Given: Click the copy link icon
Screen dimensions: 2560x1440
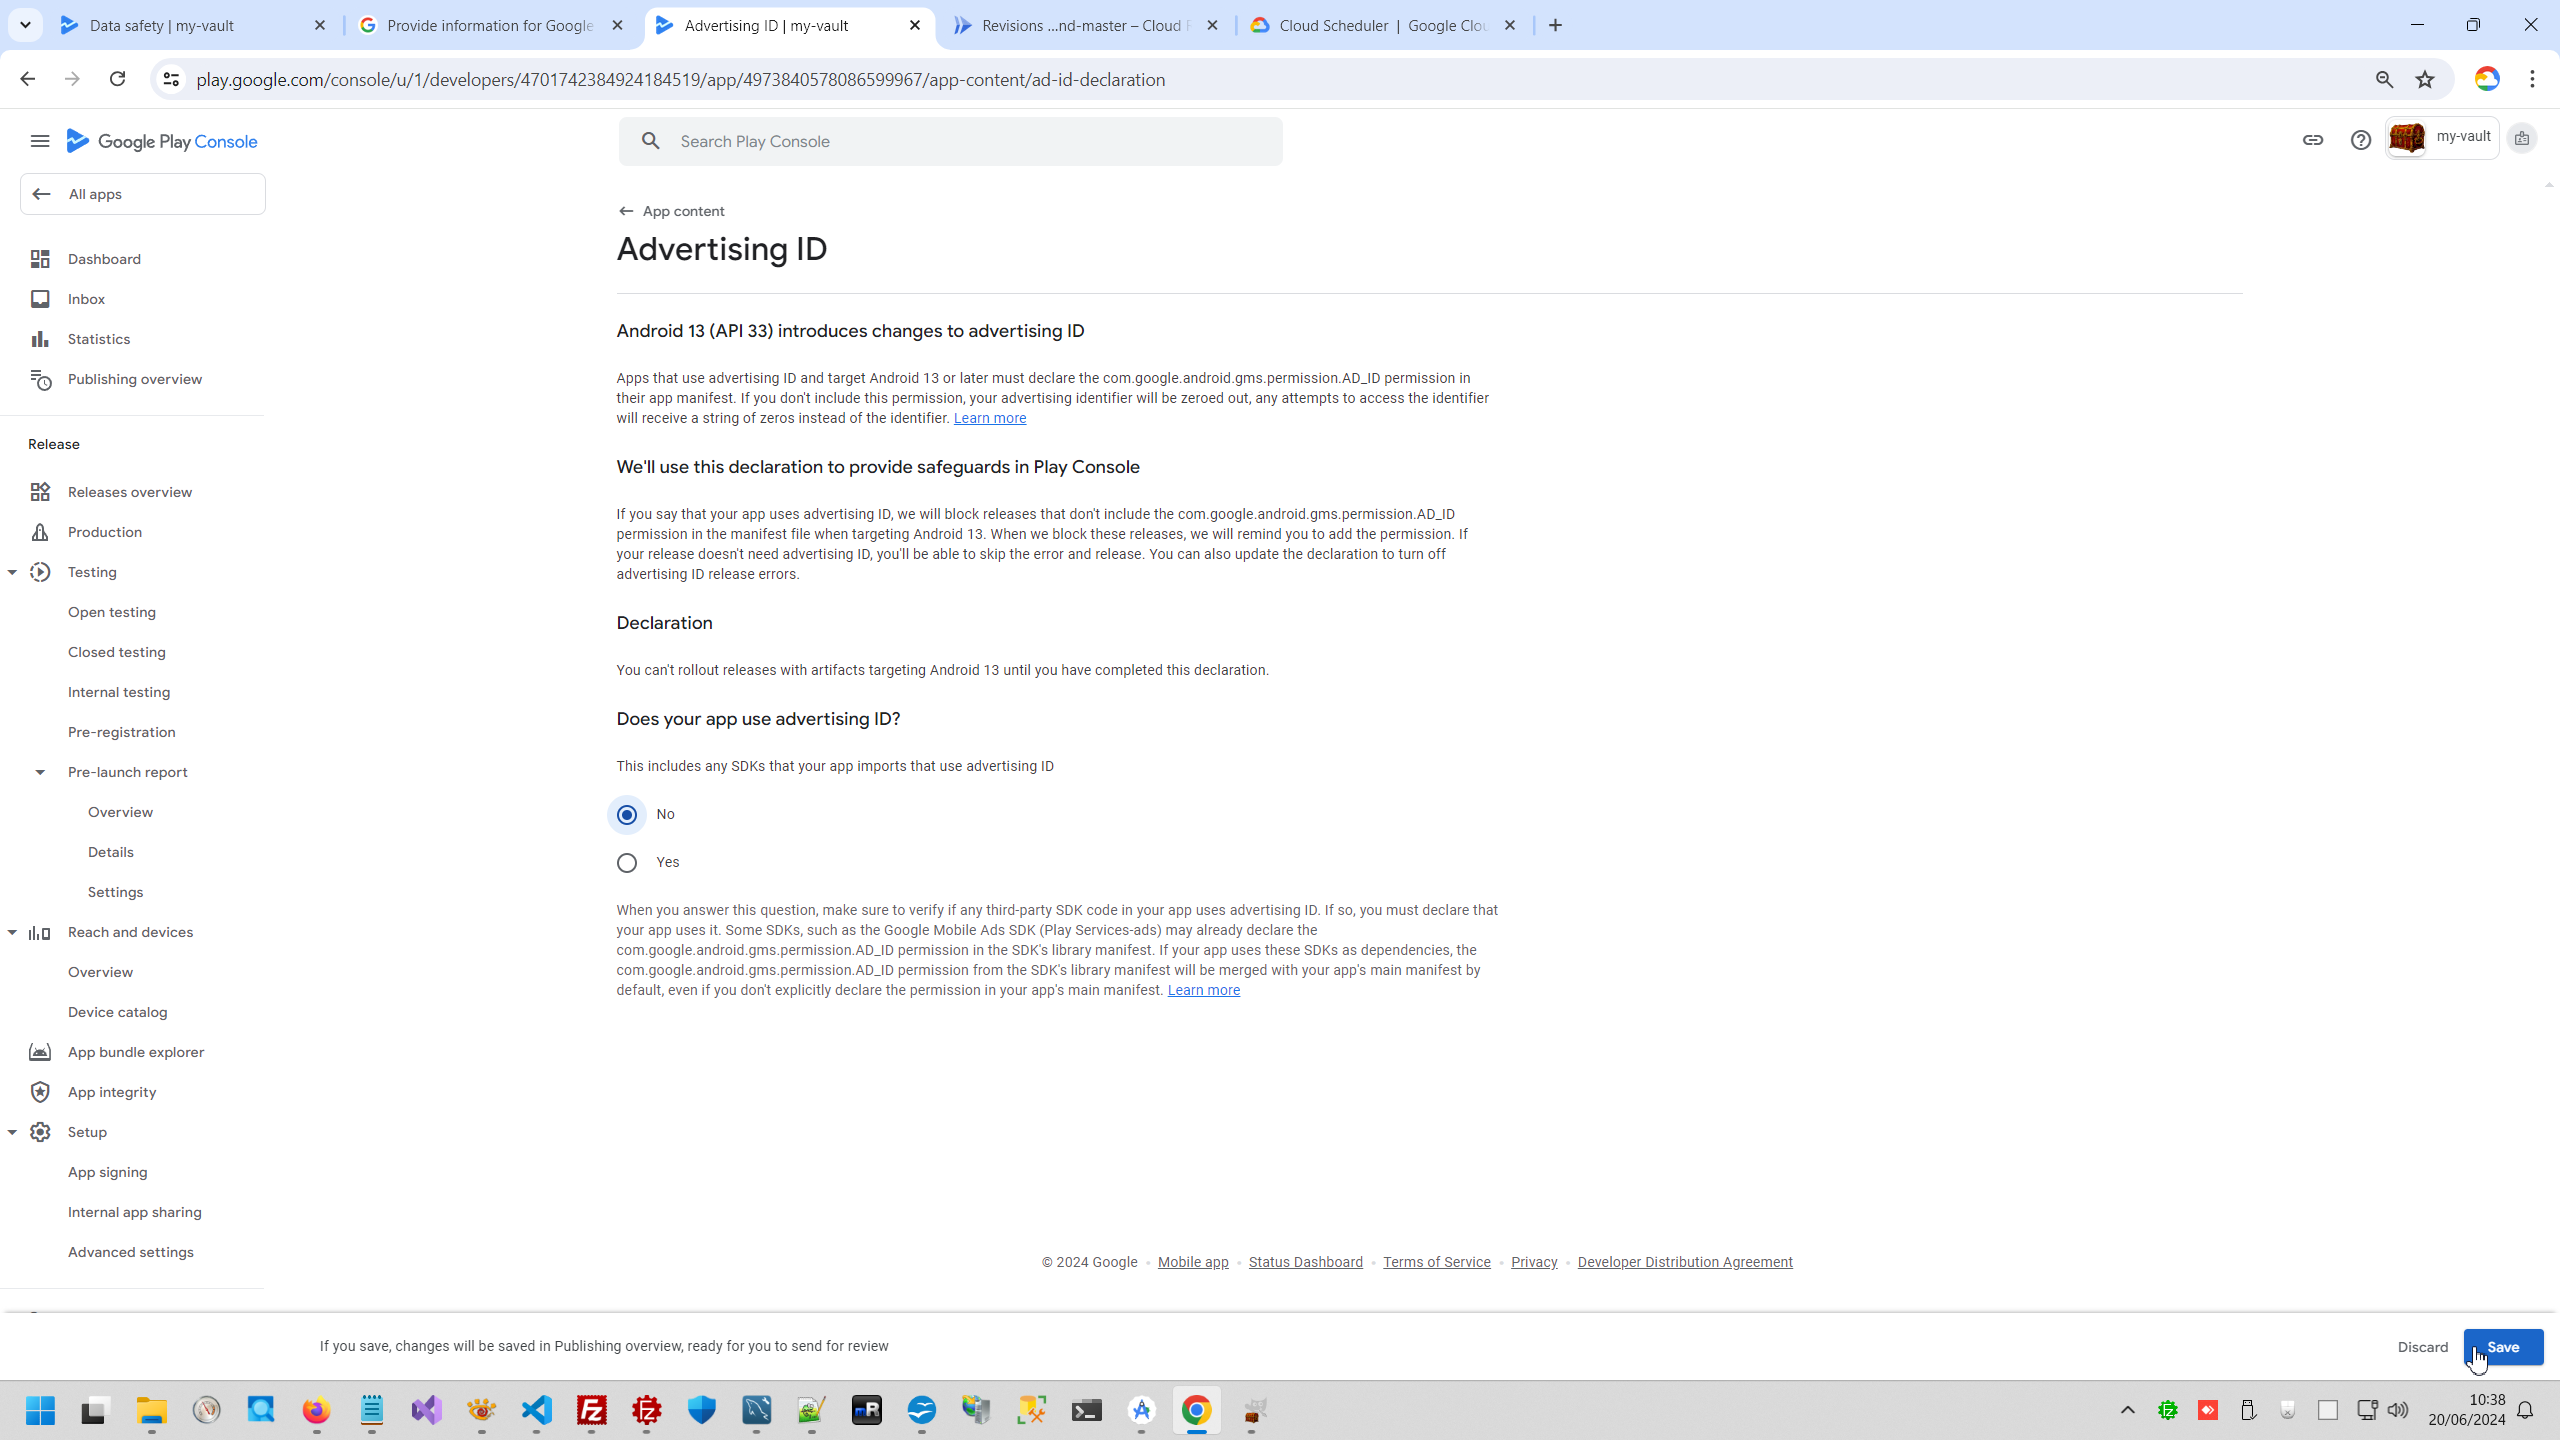Looking at the screenshot, I should [2312, 140].
